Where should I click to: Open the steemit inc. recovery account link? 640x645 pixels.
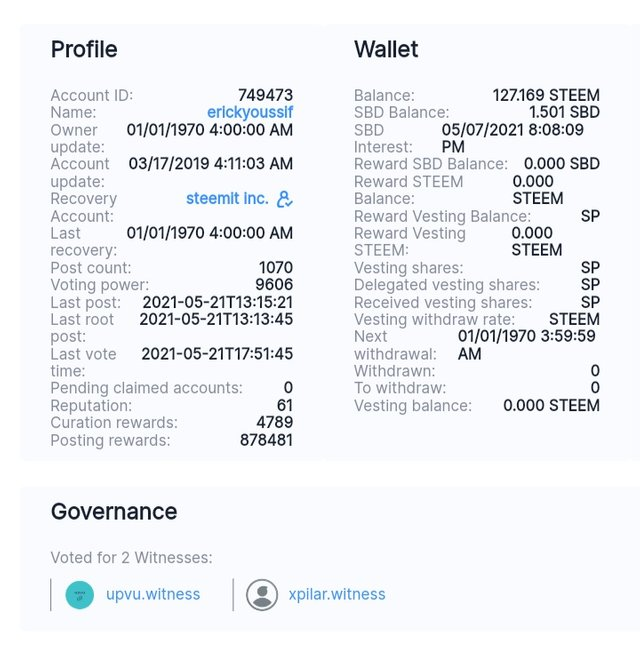[x=227, y=199]
